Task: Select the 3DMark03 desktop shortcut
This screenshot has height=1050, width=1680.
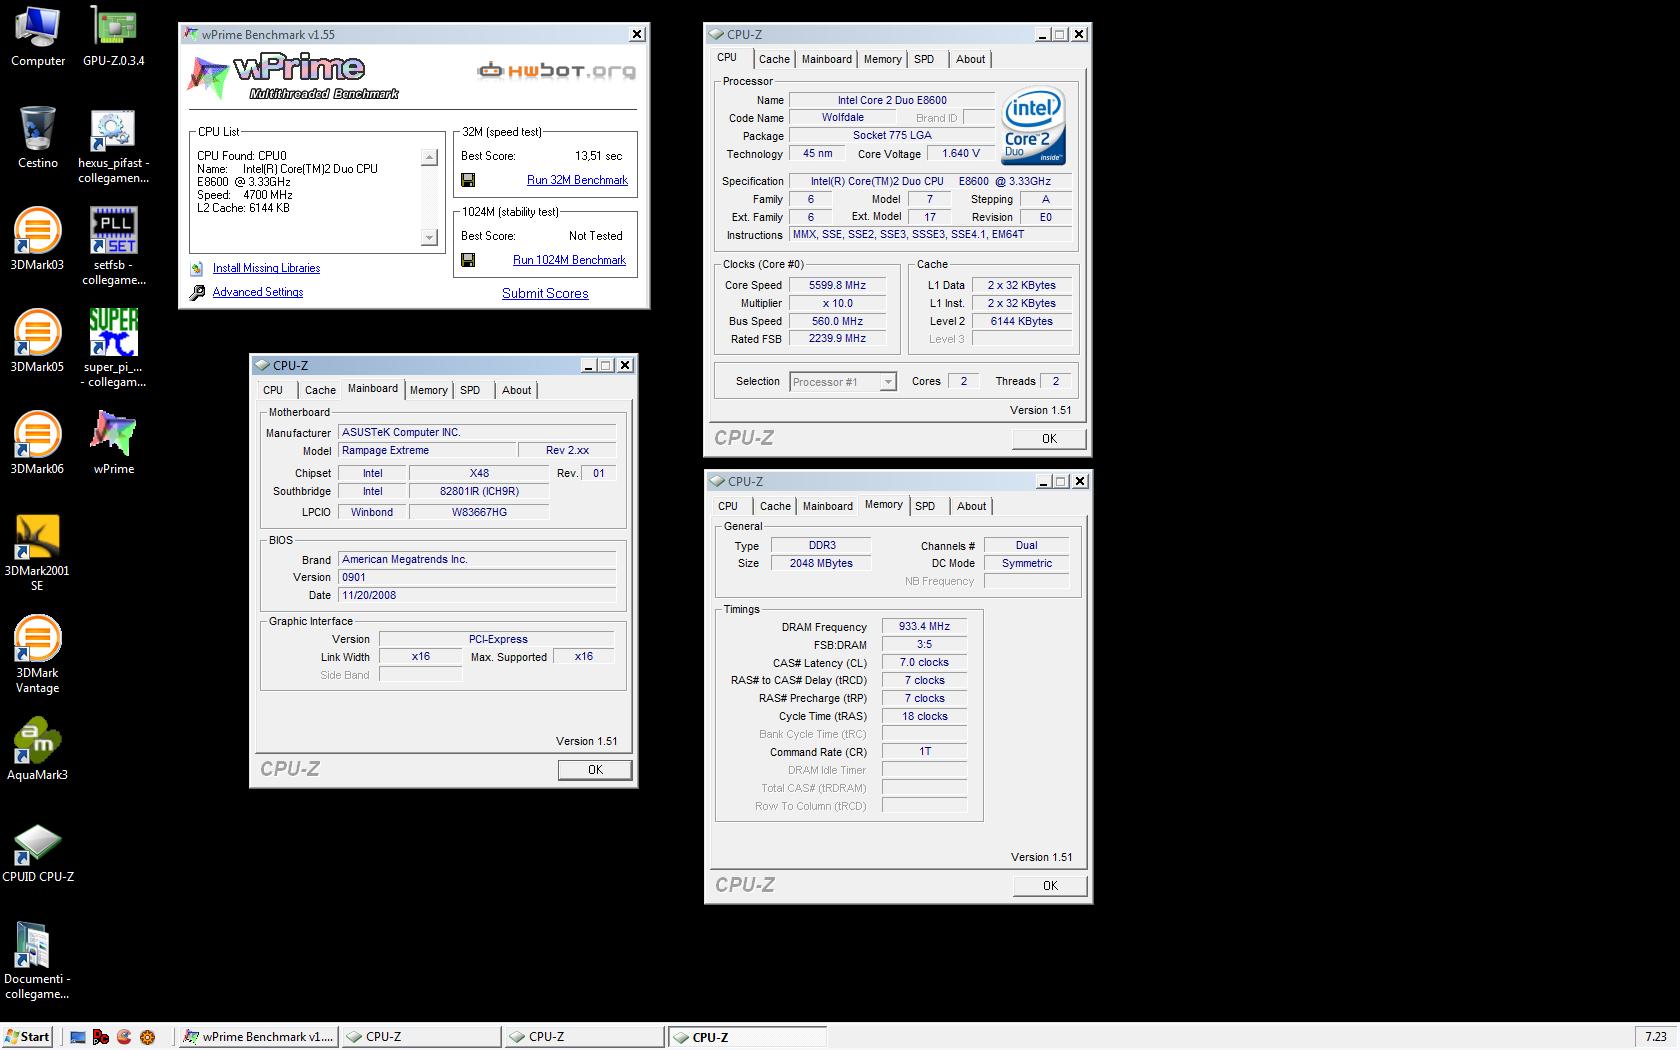Action: pos(37,239)
